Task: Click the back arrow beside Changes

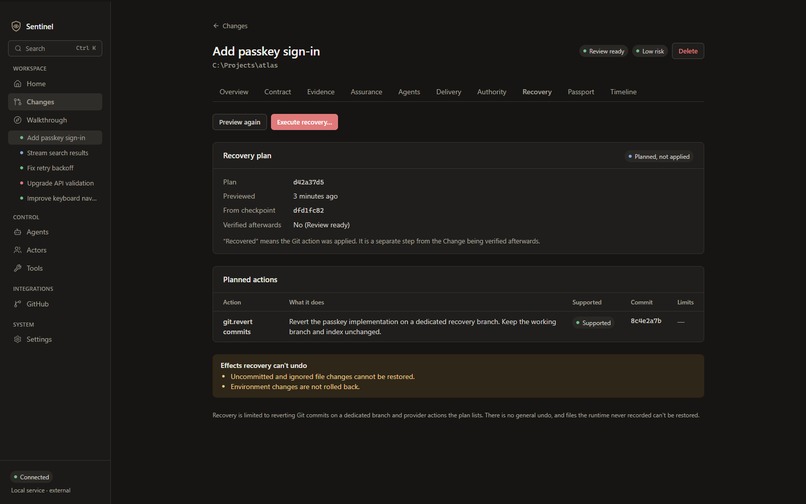Action: pyautogui.click(x=216, y=26)
